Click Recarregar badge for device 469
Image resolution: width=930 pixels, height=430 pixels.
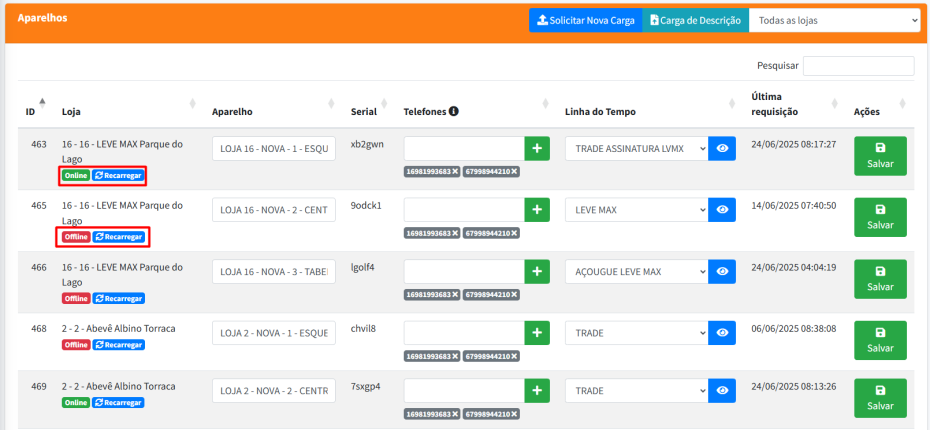point(119,403)
